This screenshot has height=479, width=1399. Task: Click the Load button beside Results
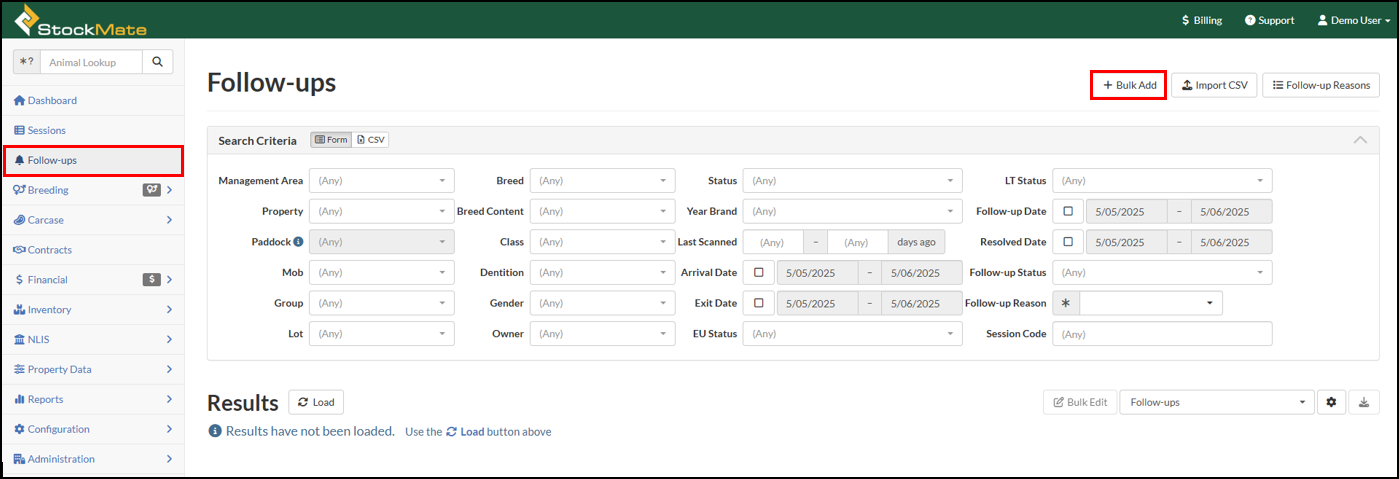pyautogui.click(x=316, y=402)
